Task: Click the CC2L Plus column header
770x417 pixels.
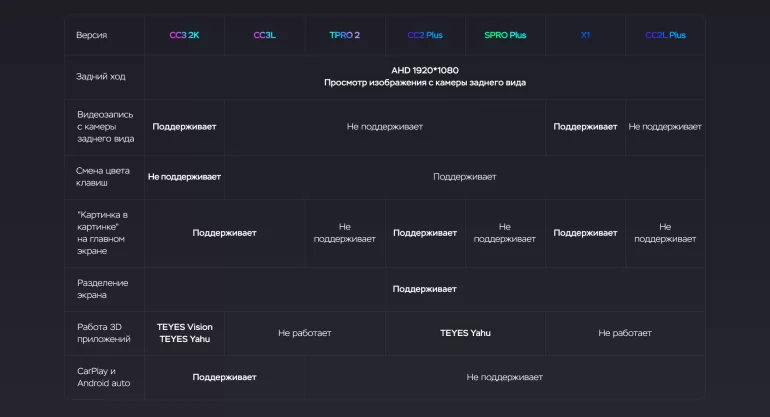Action: 665,35
